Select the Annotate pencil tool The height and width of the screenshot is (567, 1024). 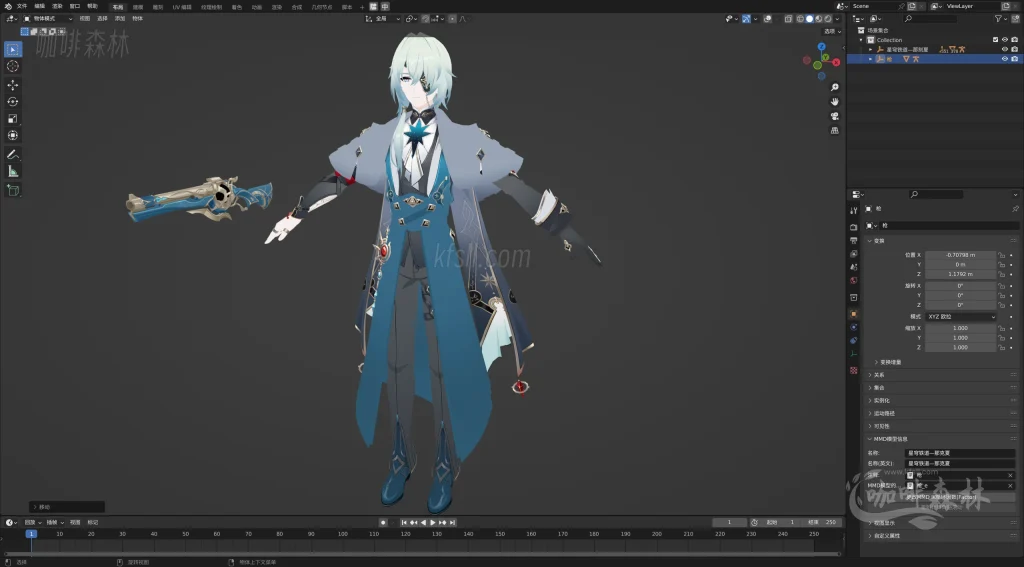coord(12,154)
